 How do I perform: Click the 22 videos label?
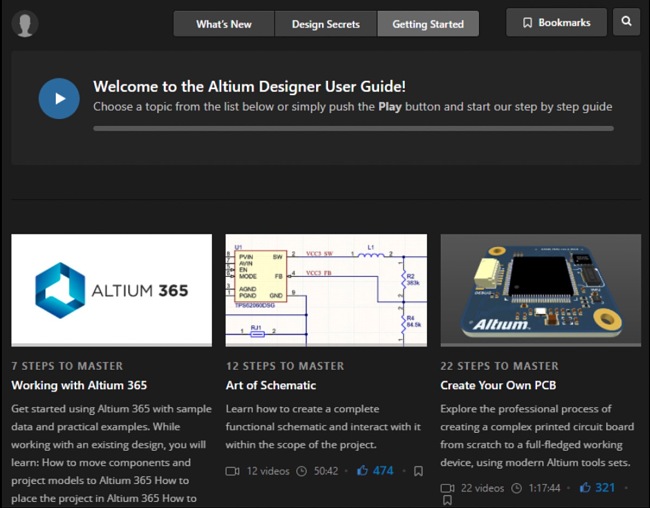pos(483,488)
